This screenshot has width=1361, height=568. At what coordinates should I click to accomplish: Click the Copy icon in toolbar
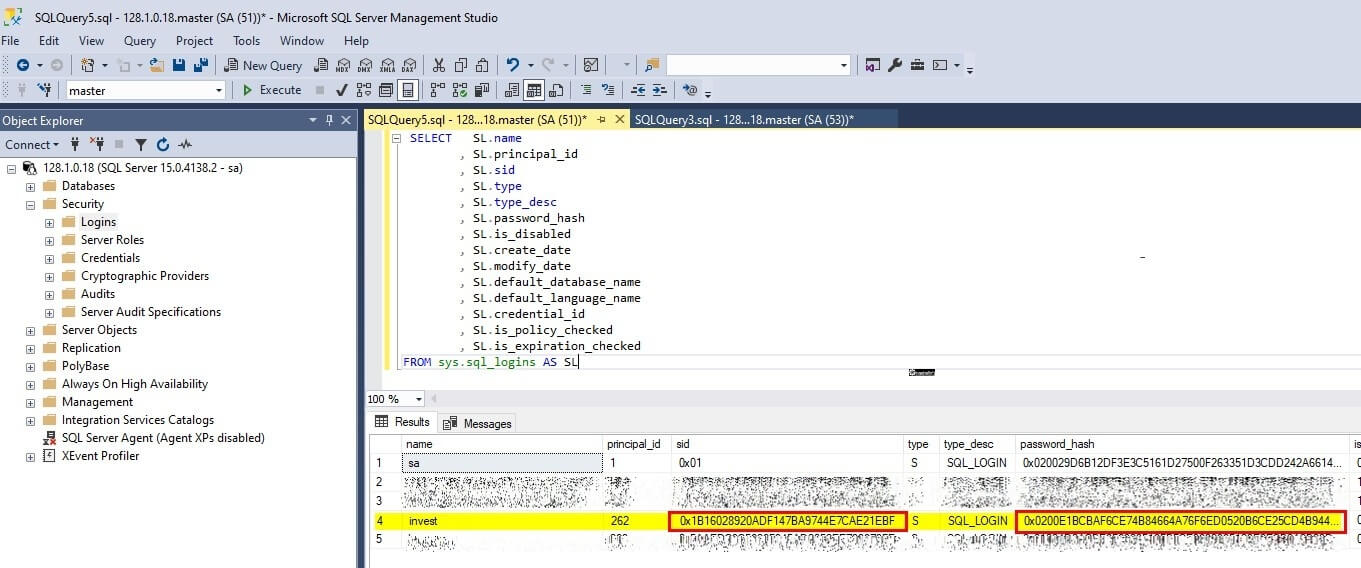click(x=461, y=65)
